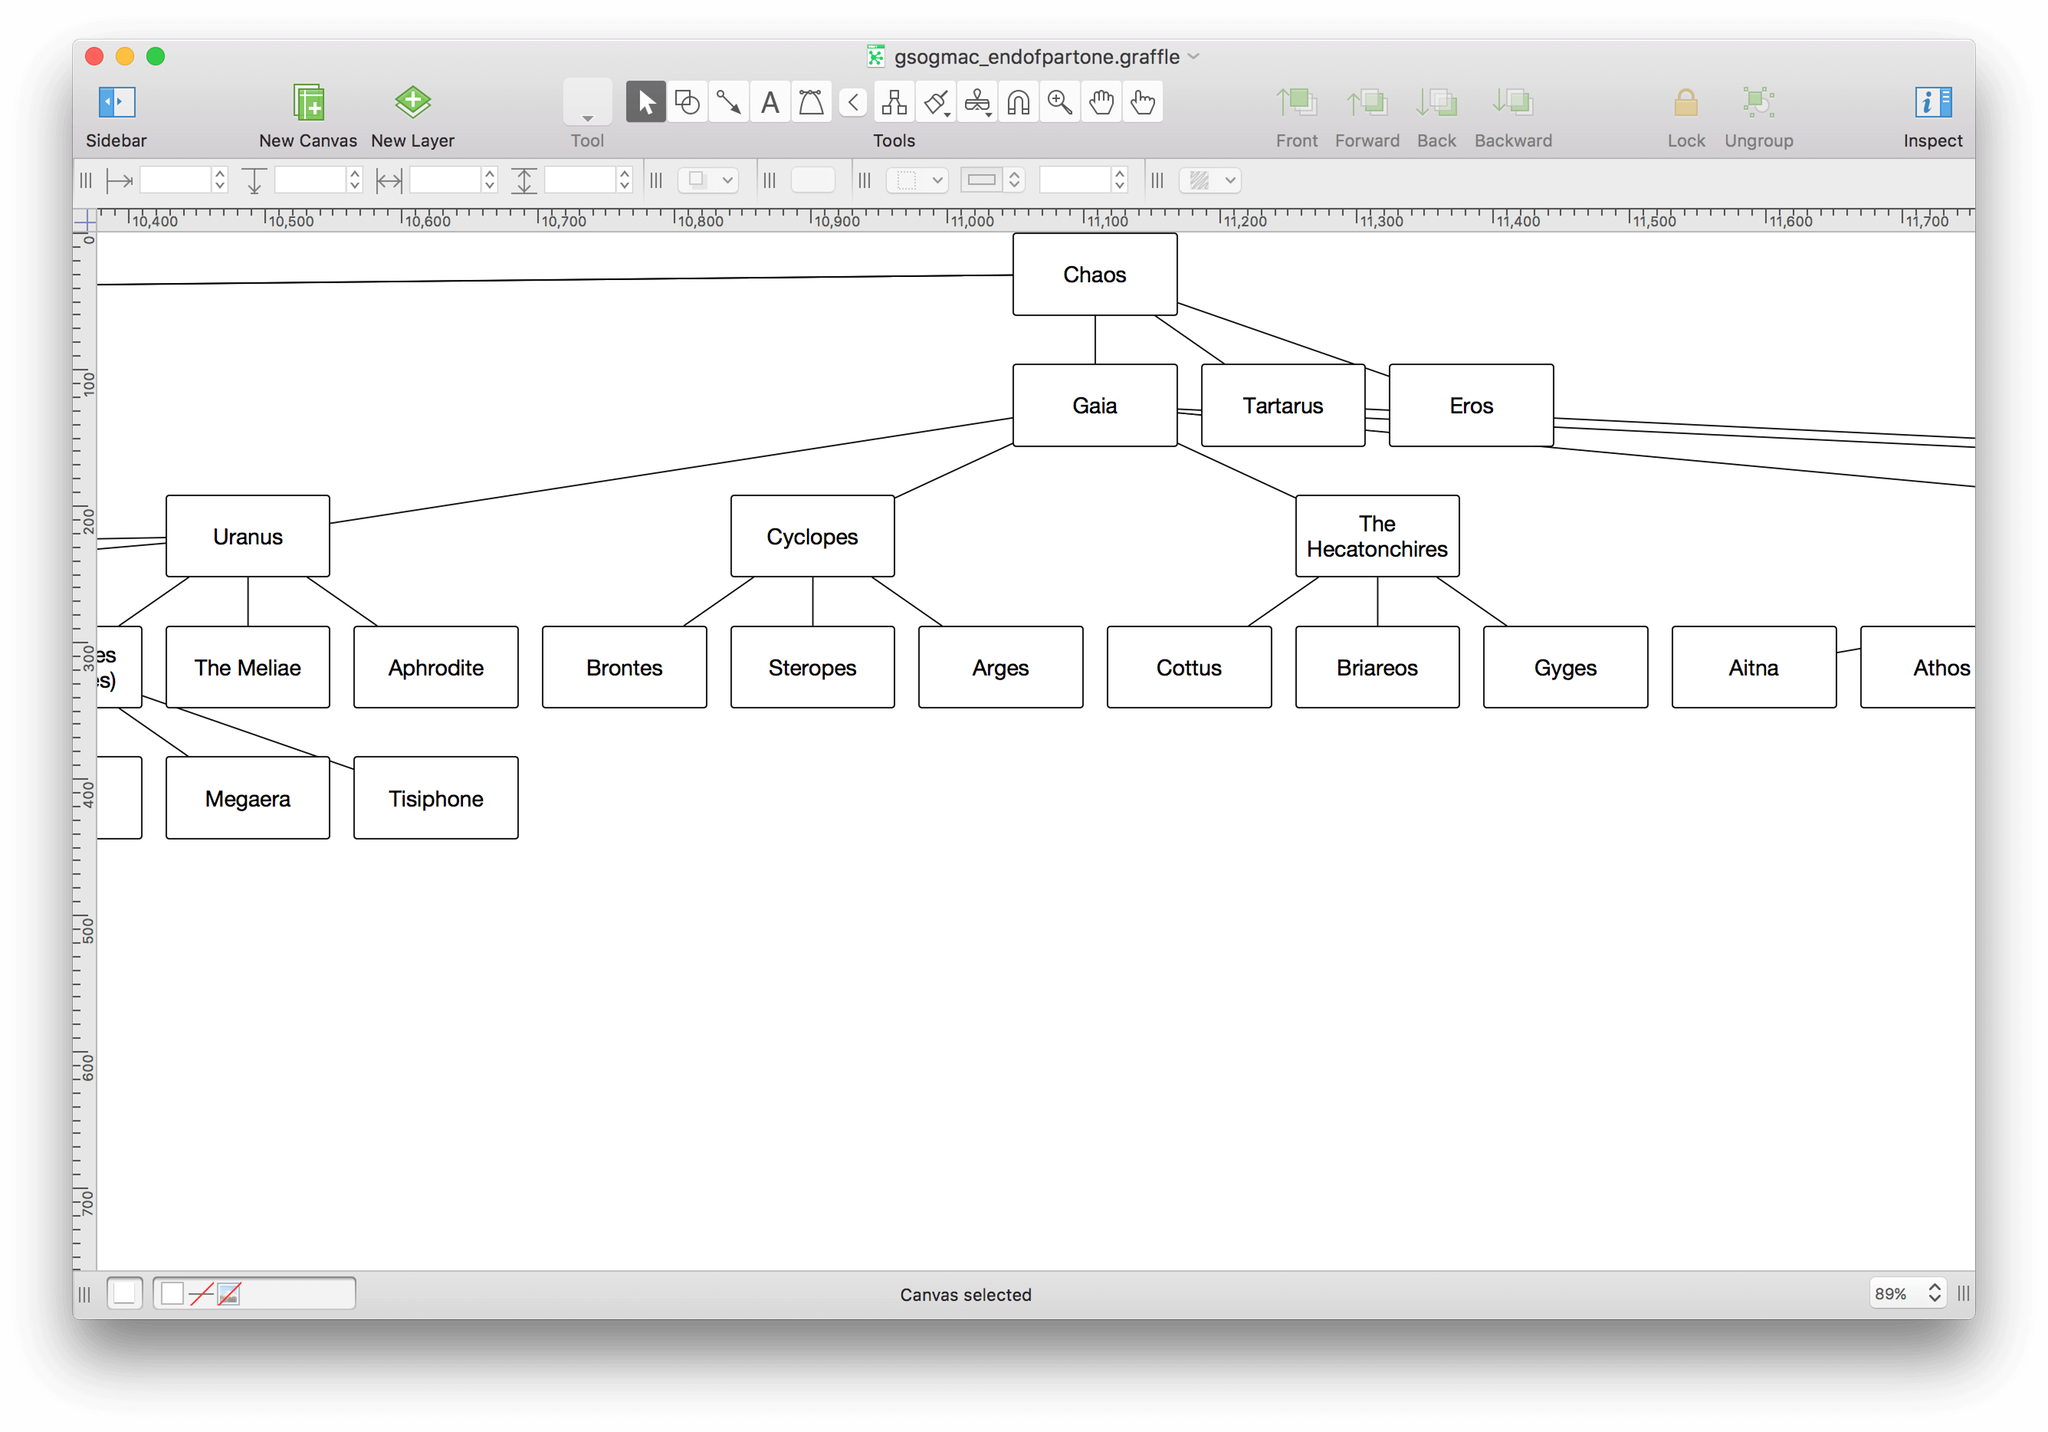
Task: Select the Selection arrow tool
Action: pyautogui.click(x=646, y=102)
